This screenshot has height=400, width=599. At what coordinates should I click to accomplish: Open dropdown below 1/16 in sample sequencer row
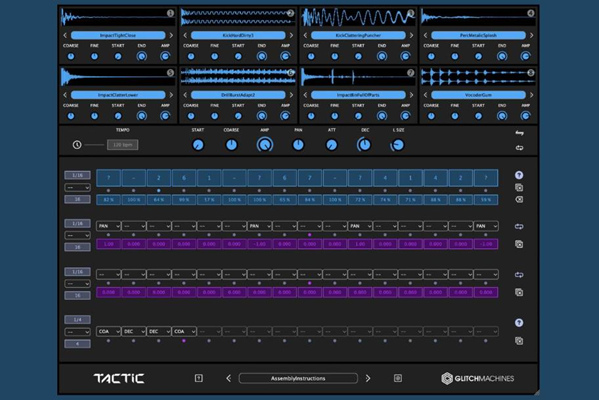(x=77, y=188)
